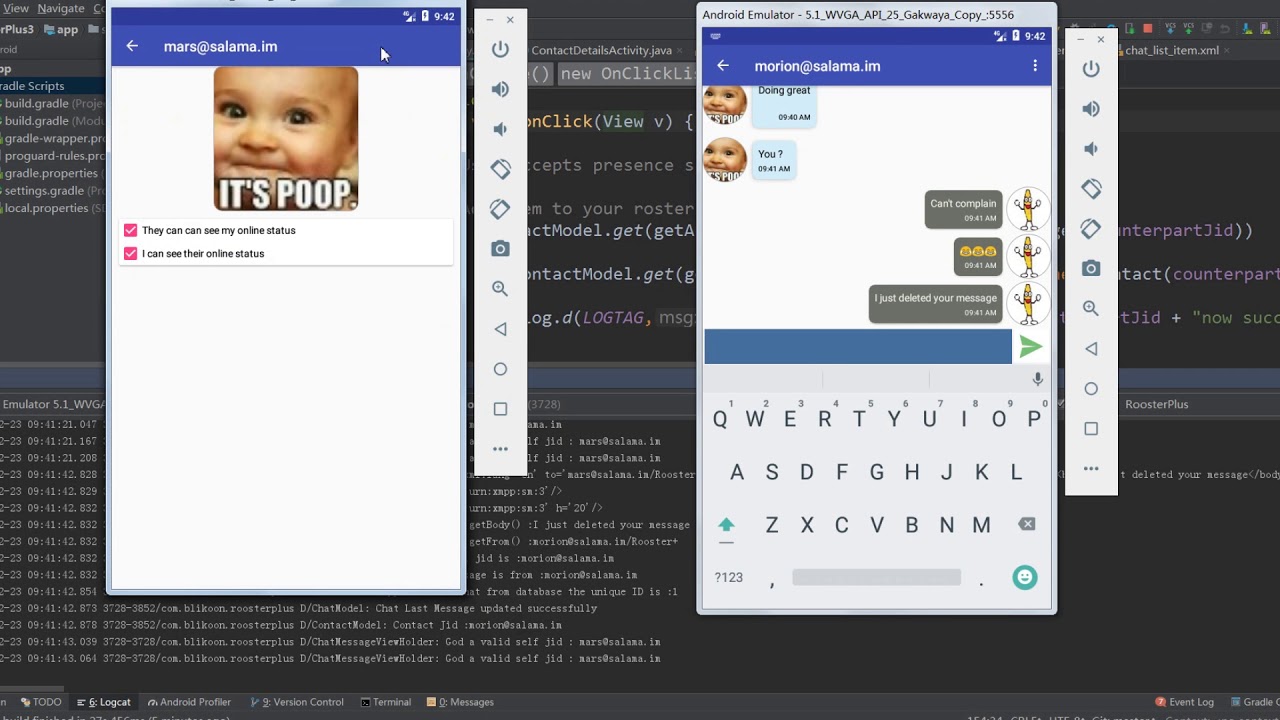Screen dimensions: 1280x720
Task: Switch to ContactDetailsActivity.java editor tab
Action: [601, 50]
